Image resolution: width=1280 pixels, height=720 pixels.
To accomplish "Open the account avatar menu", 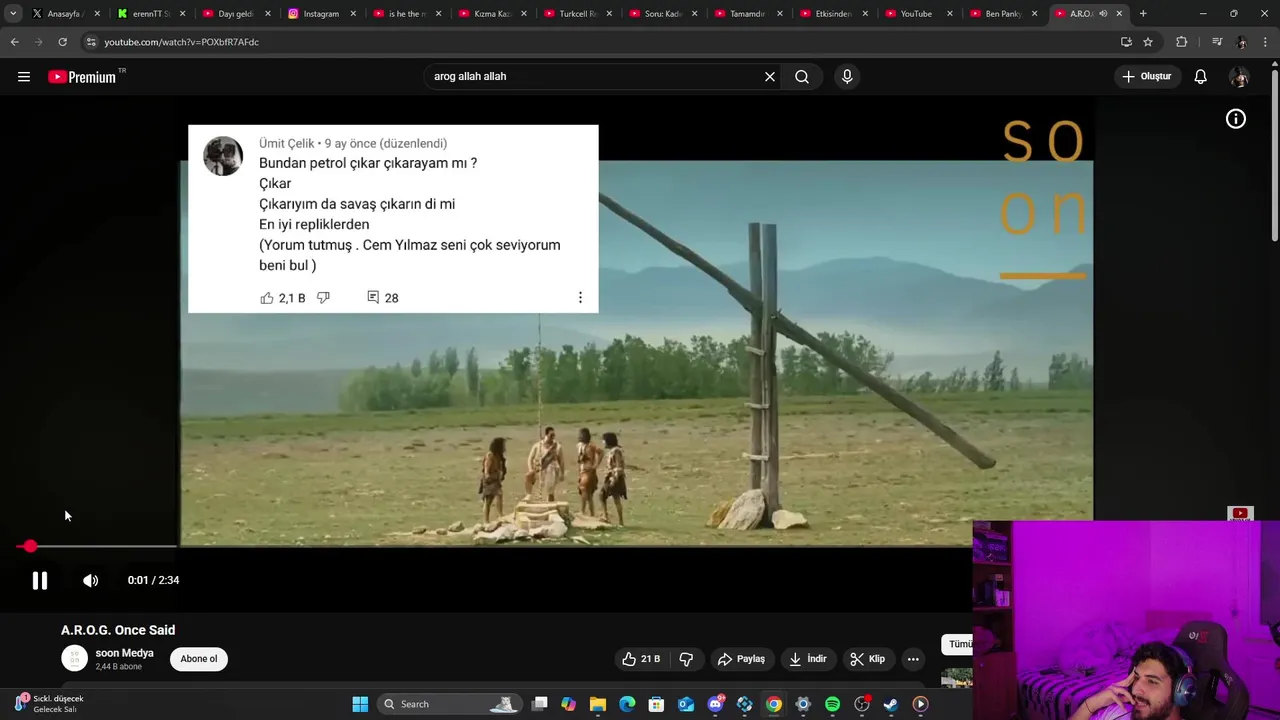I will pos(1239,76).
